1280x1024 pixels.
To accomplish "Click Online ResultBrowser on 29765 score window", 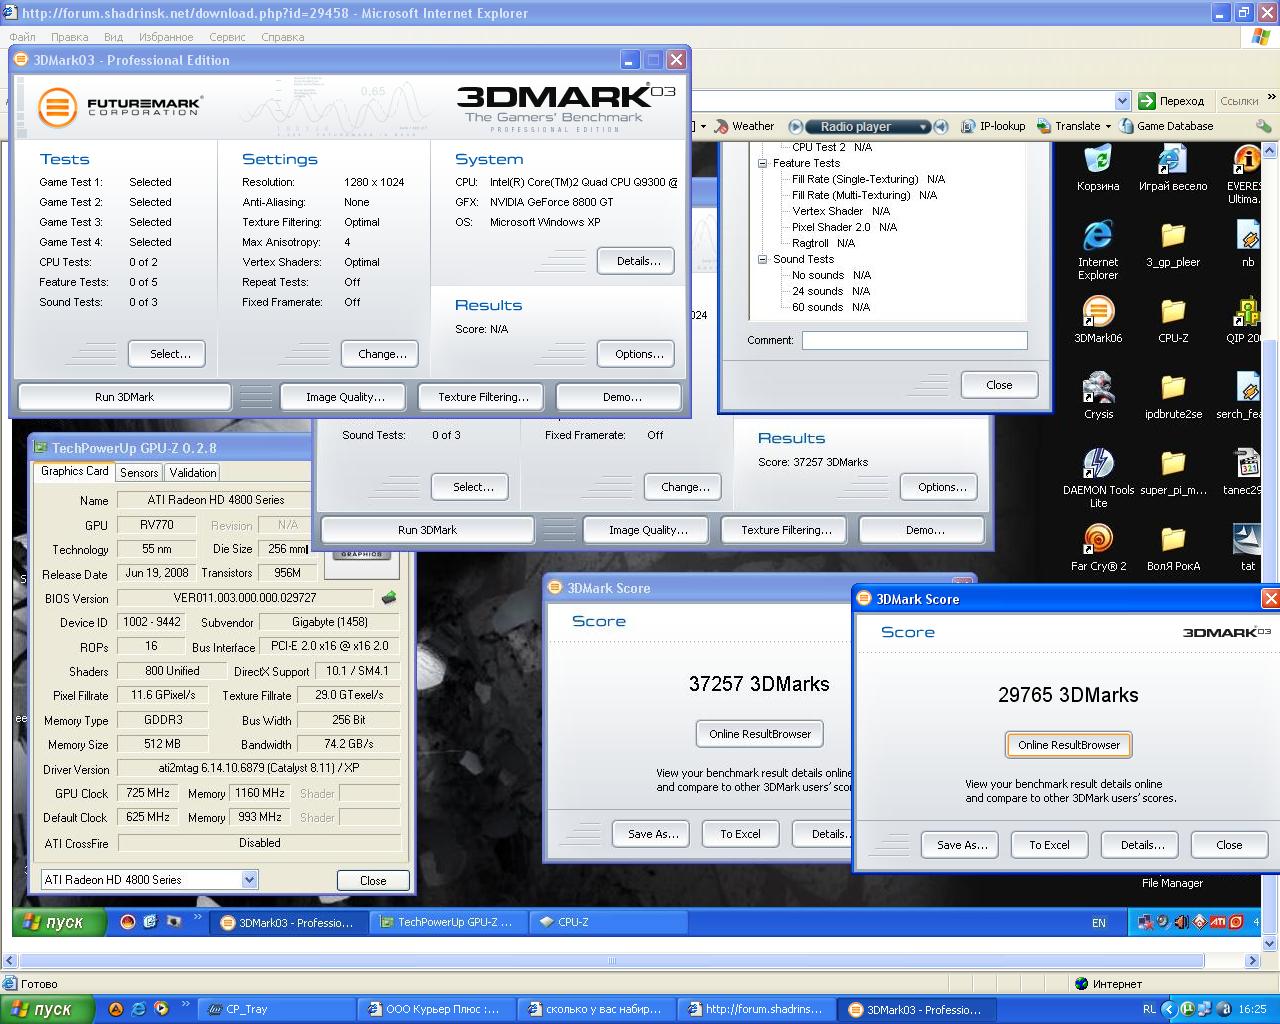I will tap(1069, 745).
